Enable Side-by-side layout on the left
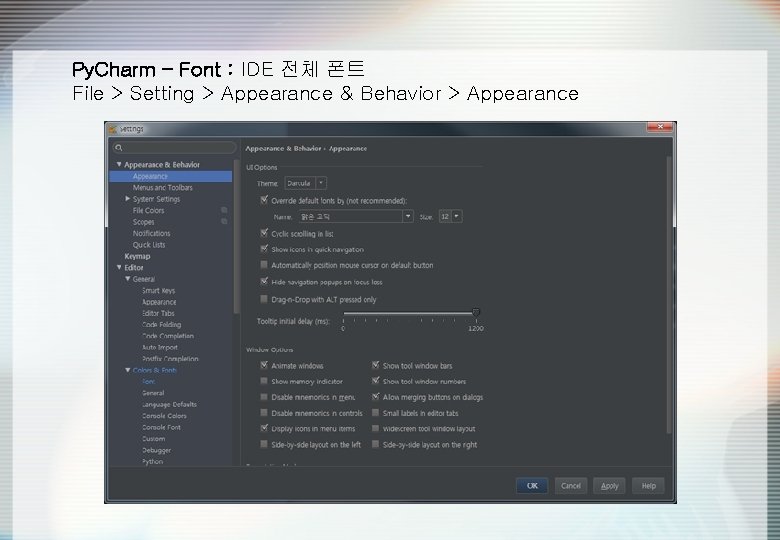The width and height of the screenshot is (780, 540). tap(264, 444)
